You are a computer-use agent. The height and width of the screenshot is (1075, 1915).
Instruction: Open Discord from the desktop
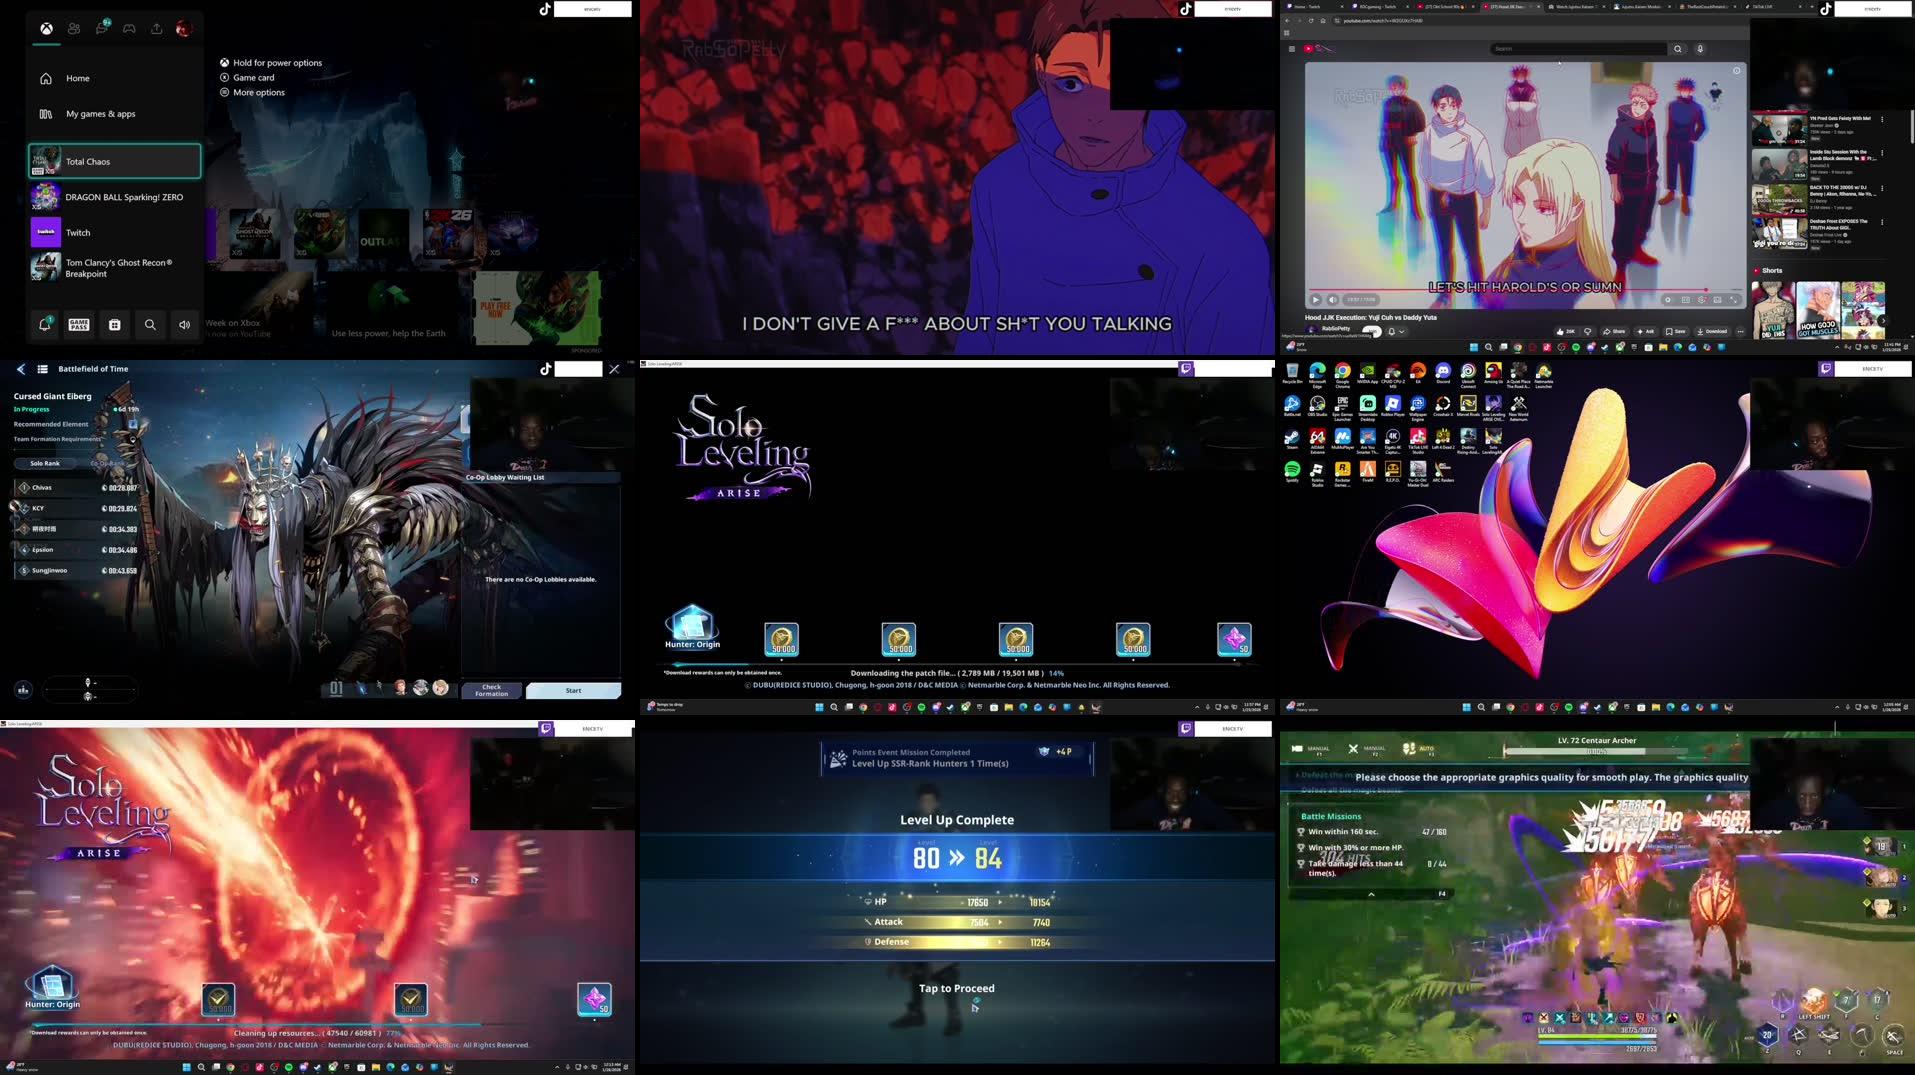(x=1444, y=371)
